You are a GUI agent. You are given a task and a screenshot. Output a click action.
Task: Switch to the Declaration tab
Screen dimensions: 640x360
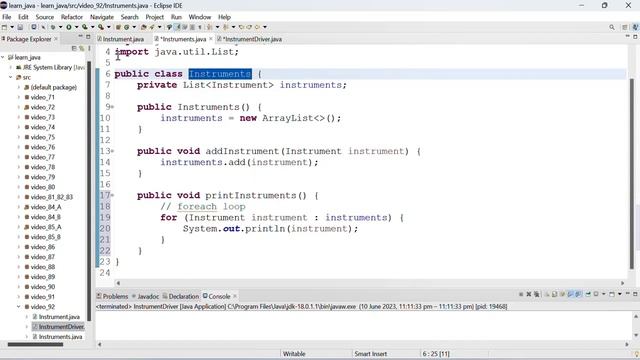pyautogui.click(x=181, y=296)
